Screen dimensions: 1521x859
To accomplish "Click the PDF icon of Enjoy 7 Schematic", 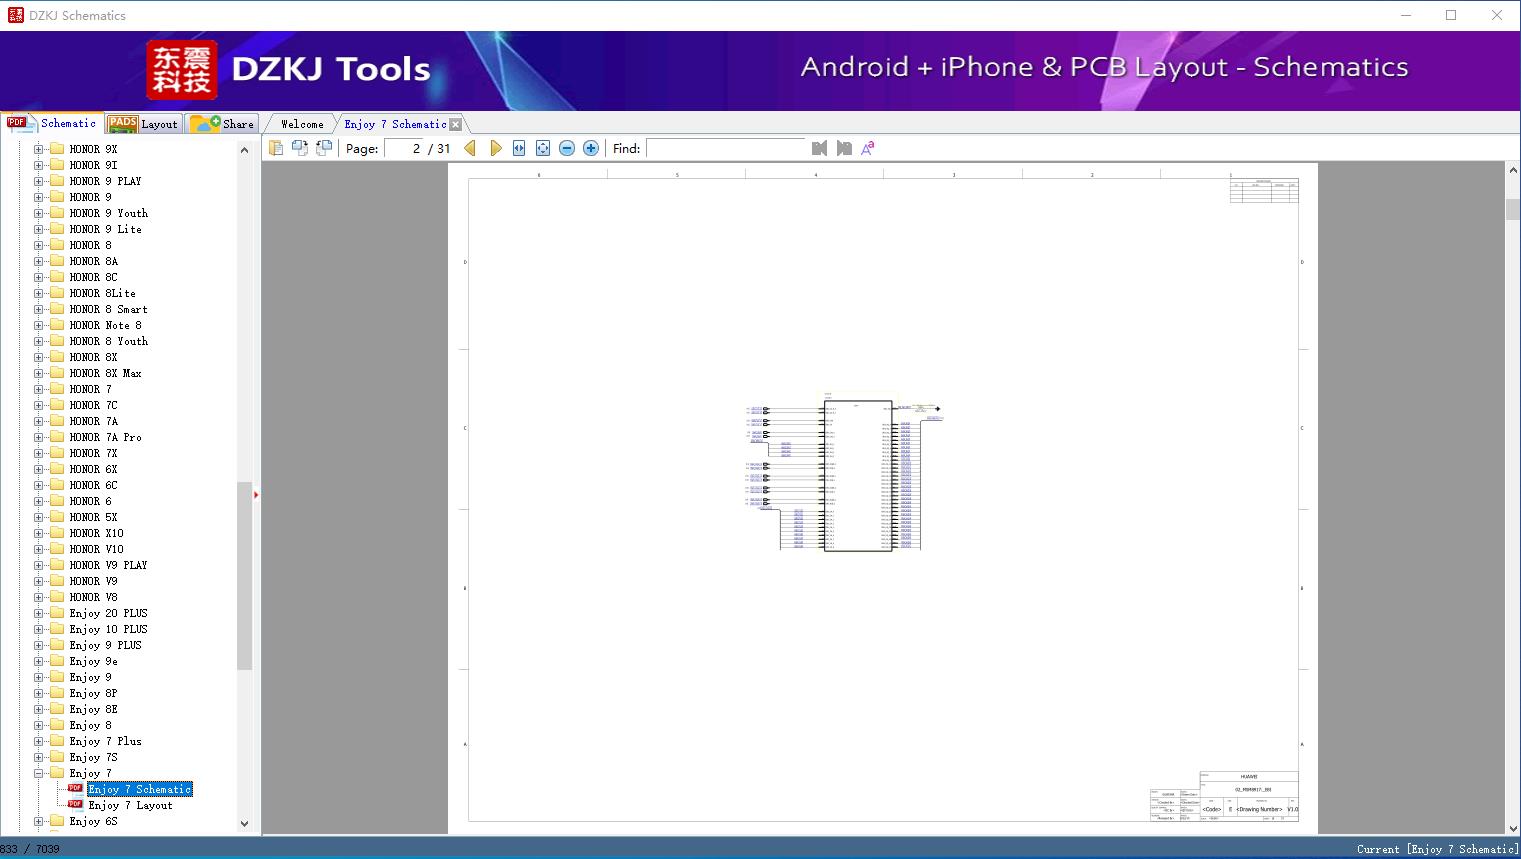I will click(75, 788).
